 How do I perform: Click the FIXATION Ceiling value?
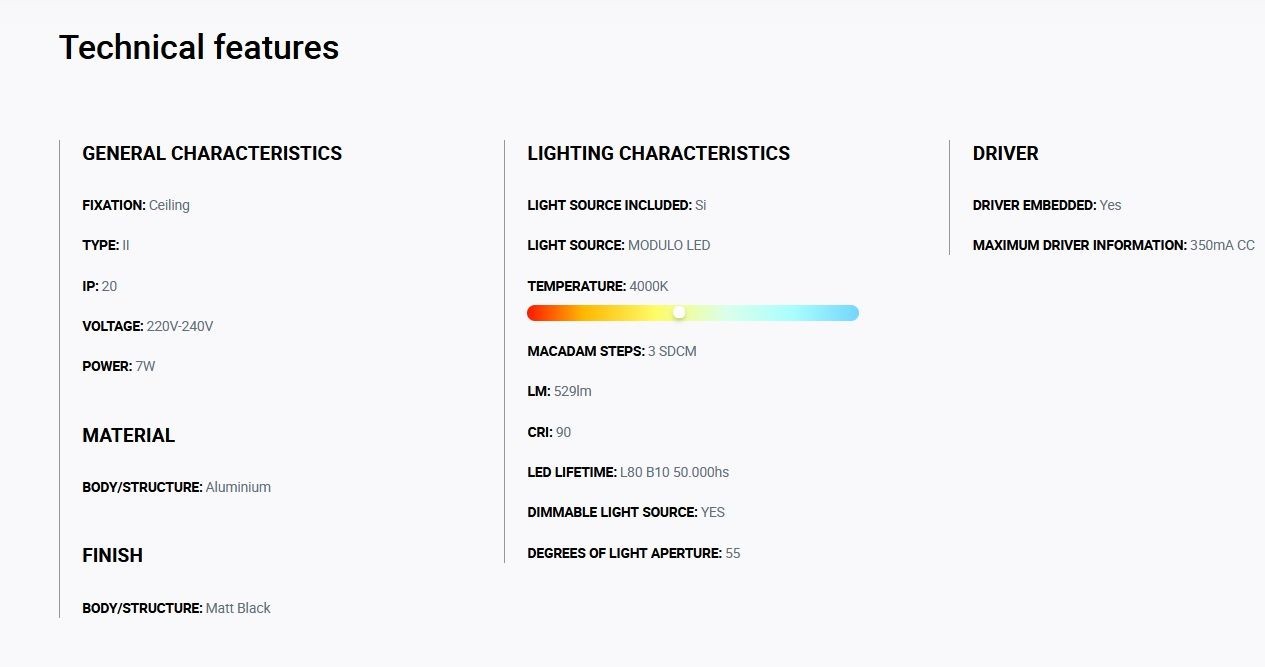coord(169,205)
